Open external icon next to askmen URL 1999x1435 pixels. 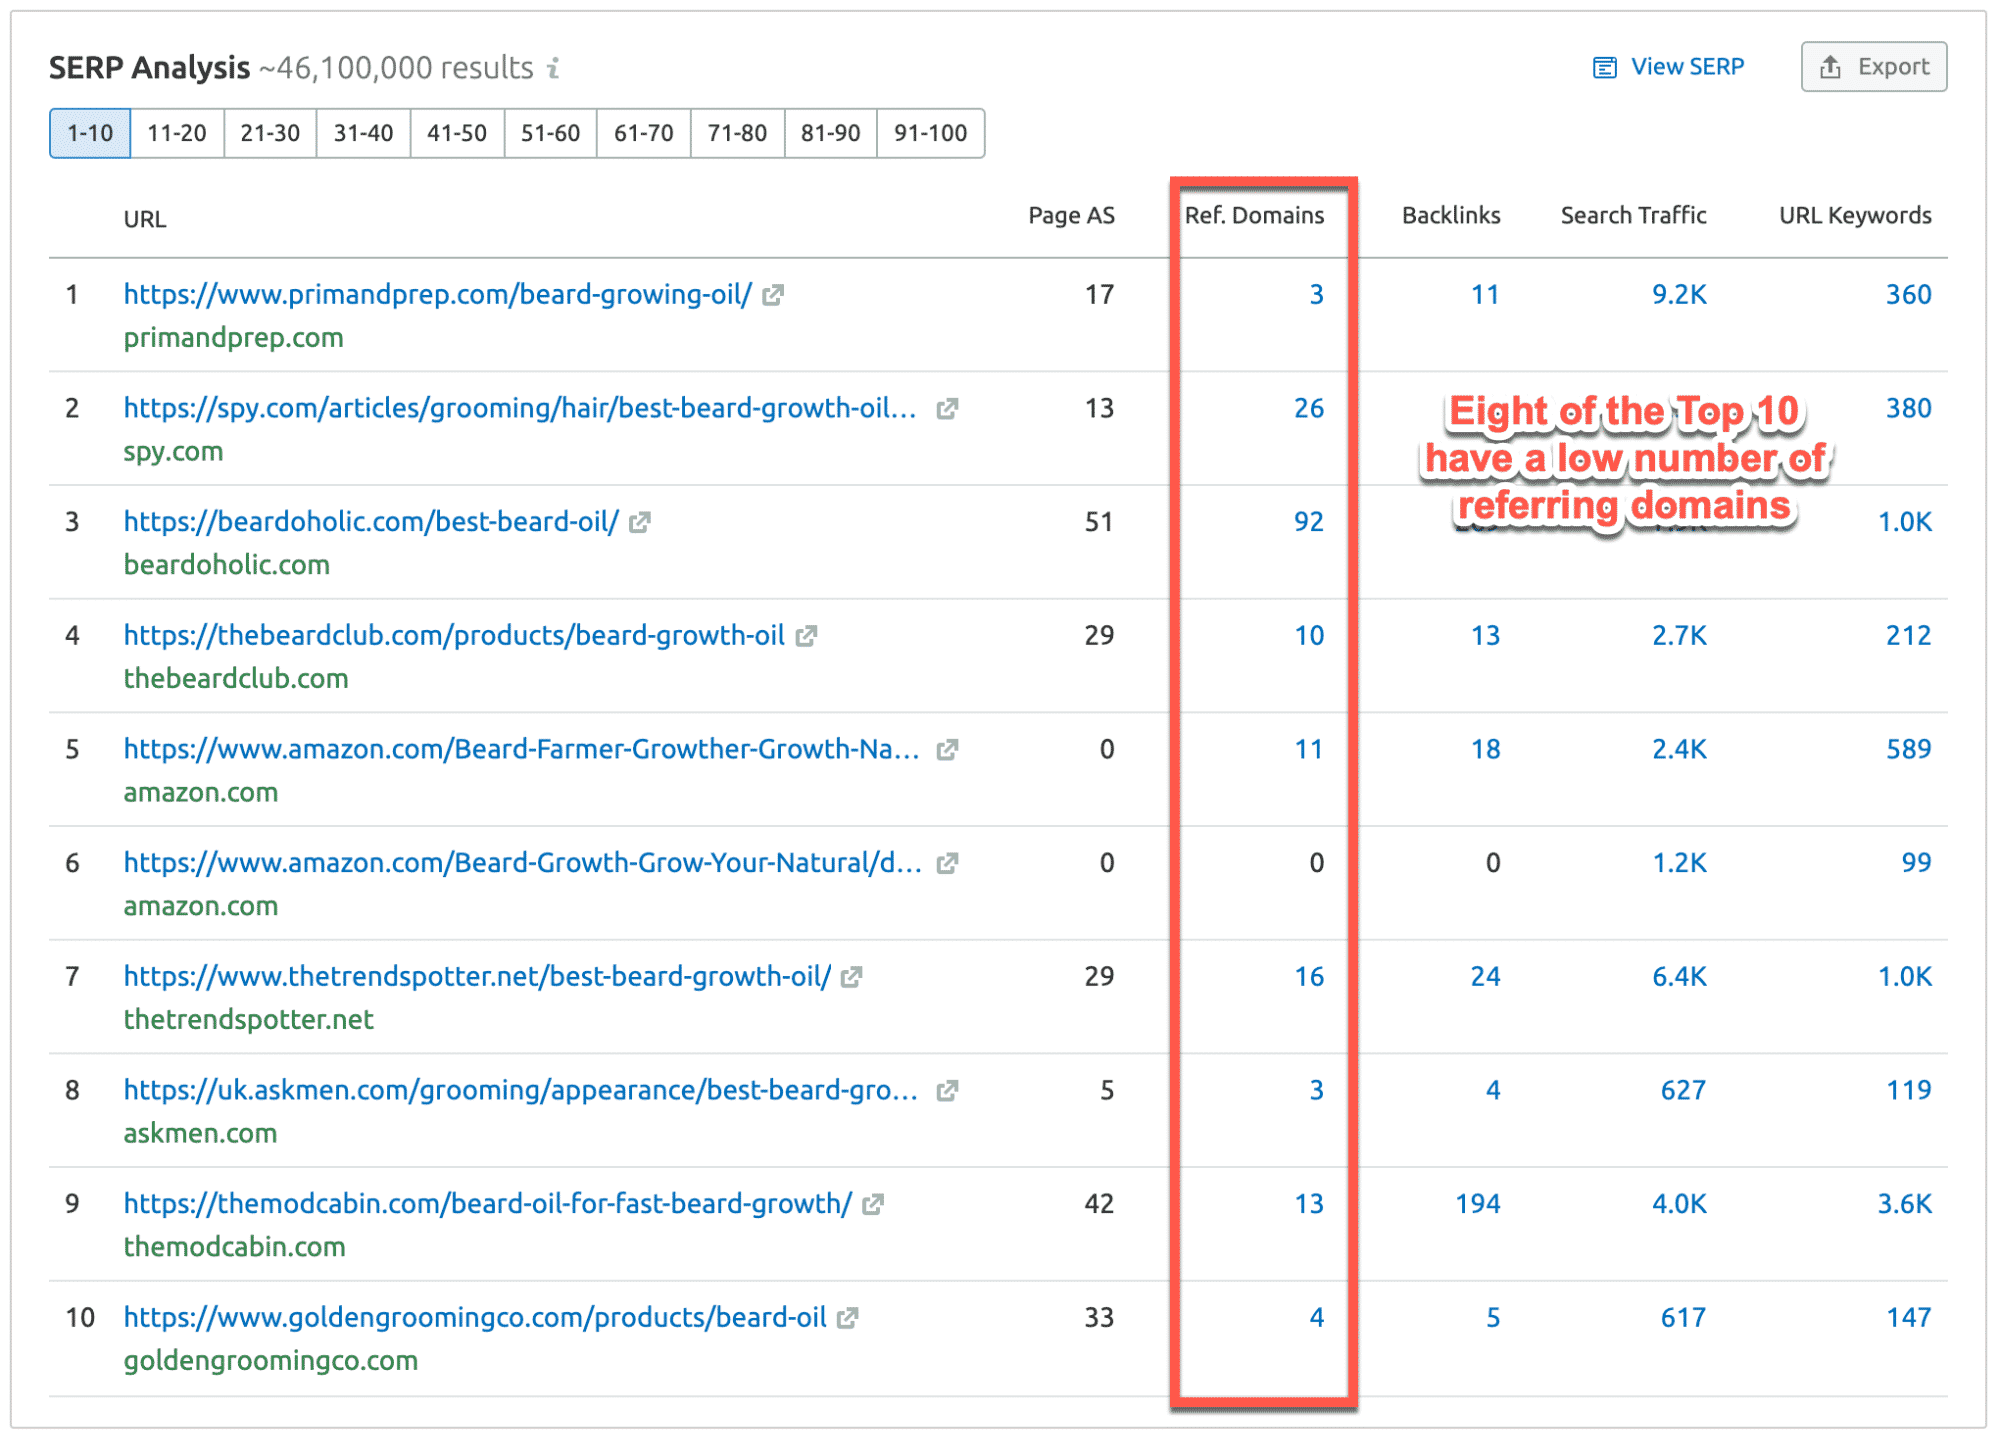(x=947, y=1091)
